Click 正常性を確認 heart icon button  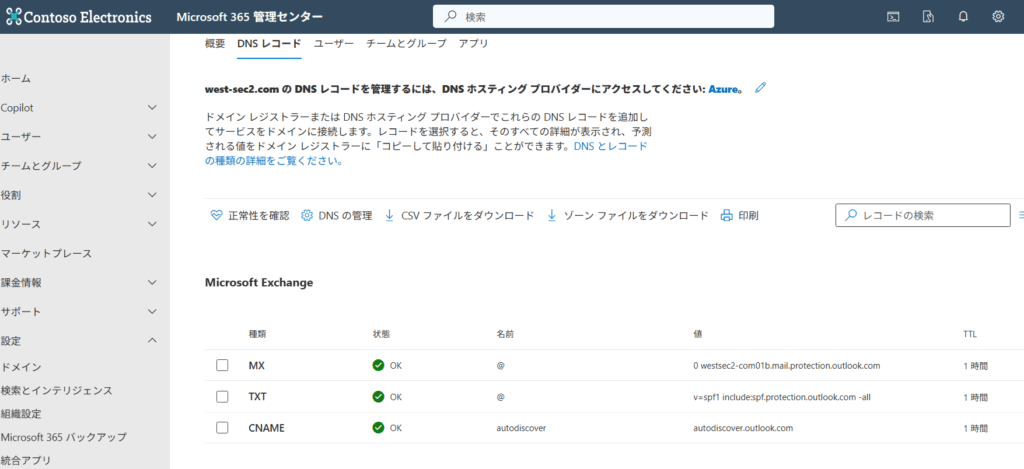(250, 216)
